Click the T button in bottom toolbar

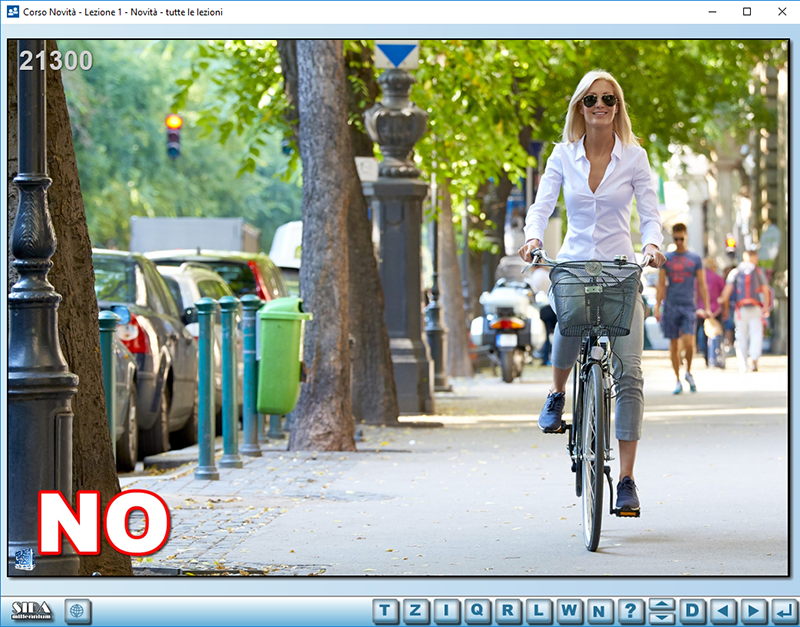pyautogui.click(x=386, y=611)
